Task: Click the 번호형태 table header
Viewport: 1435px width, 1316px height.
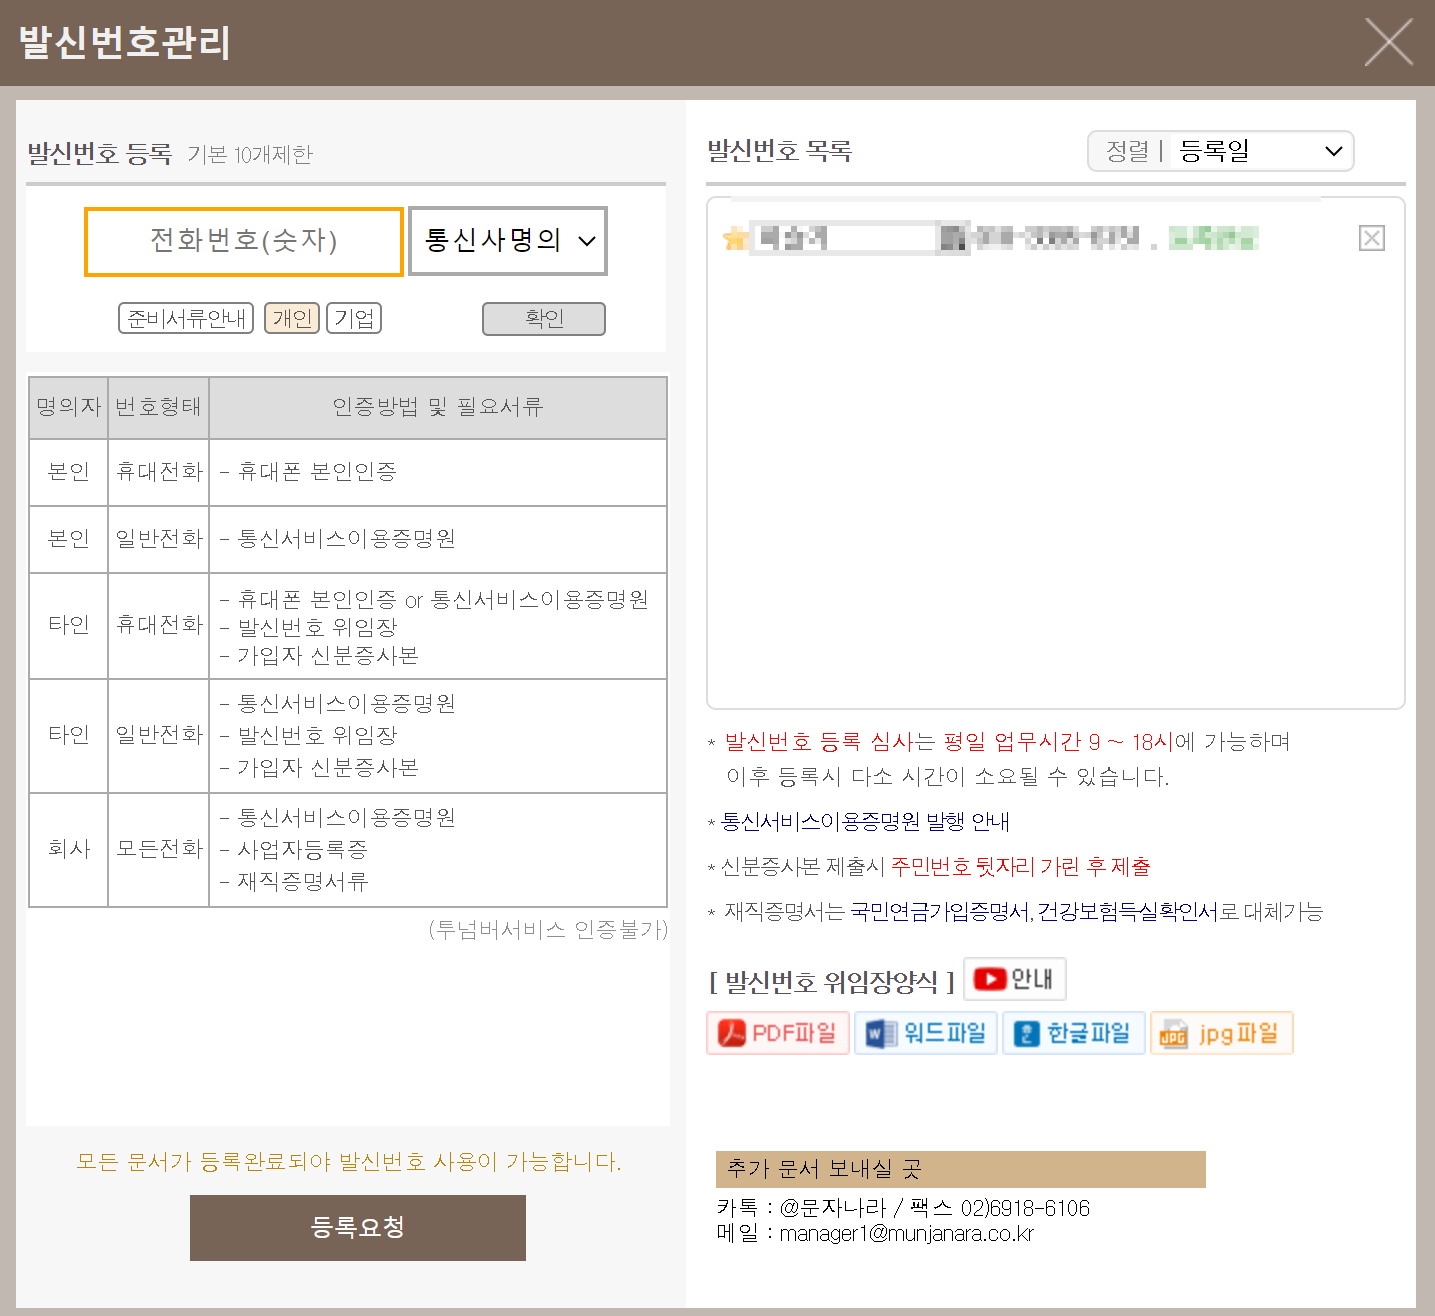Action: [158, 407]
